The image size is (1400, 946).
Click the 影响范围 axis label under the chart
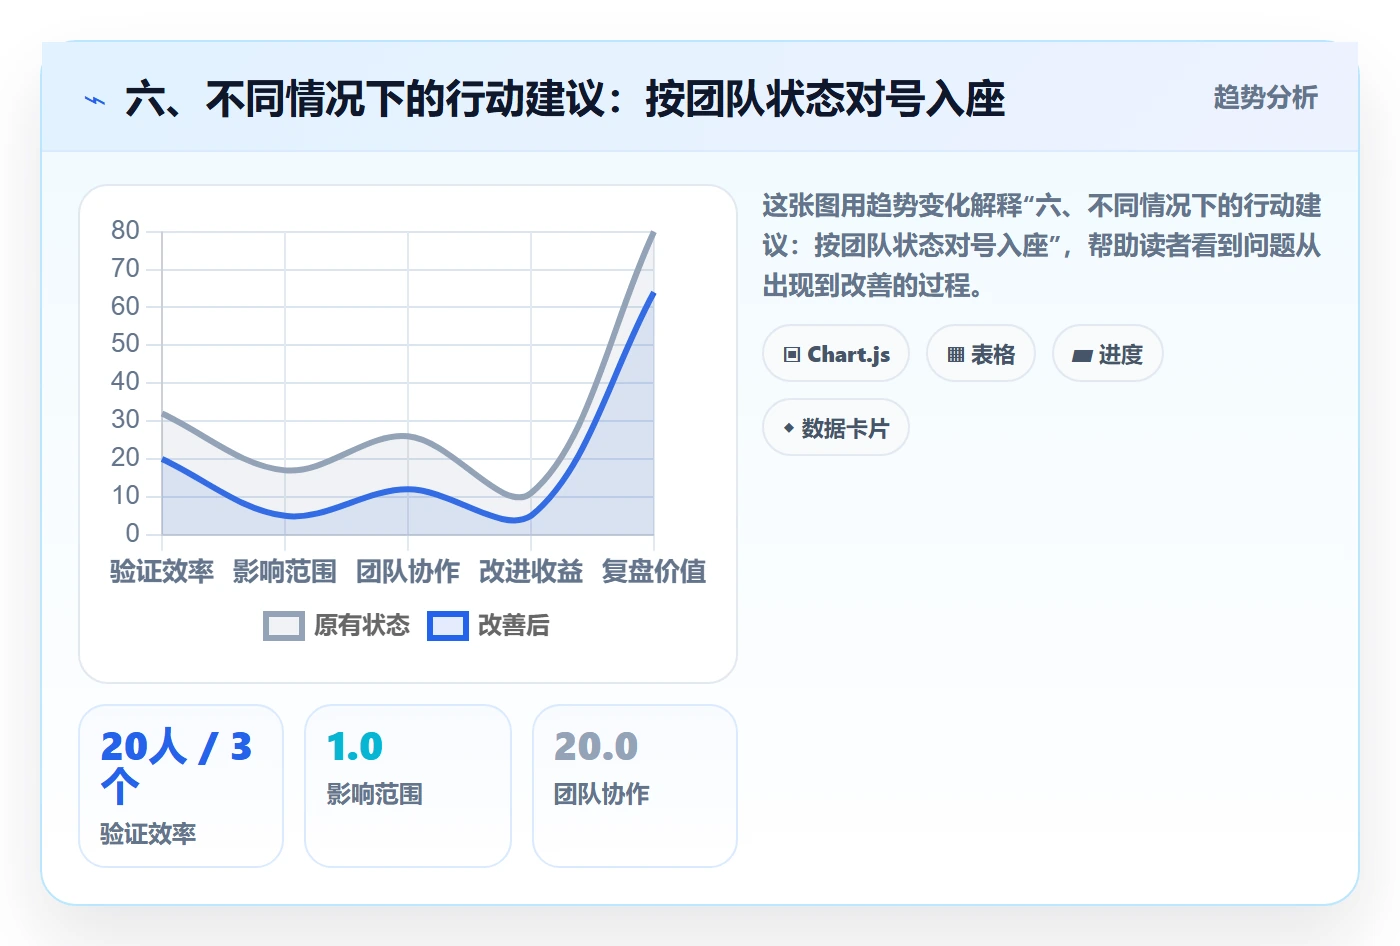pyautogui.click(x=285, y=571)
